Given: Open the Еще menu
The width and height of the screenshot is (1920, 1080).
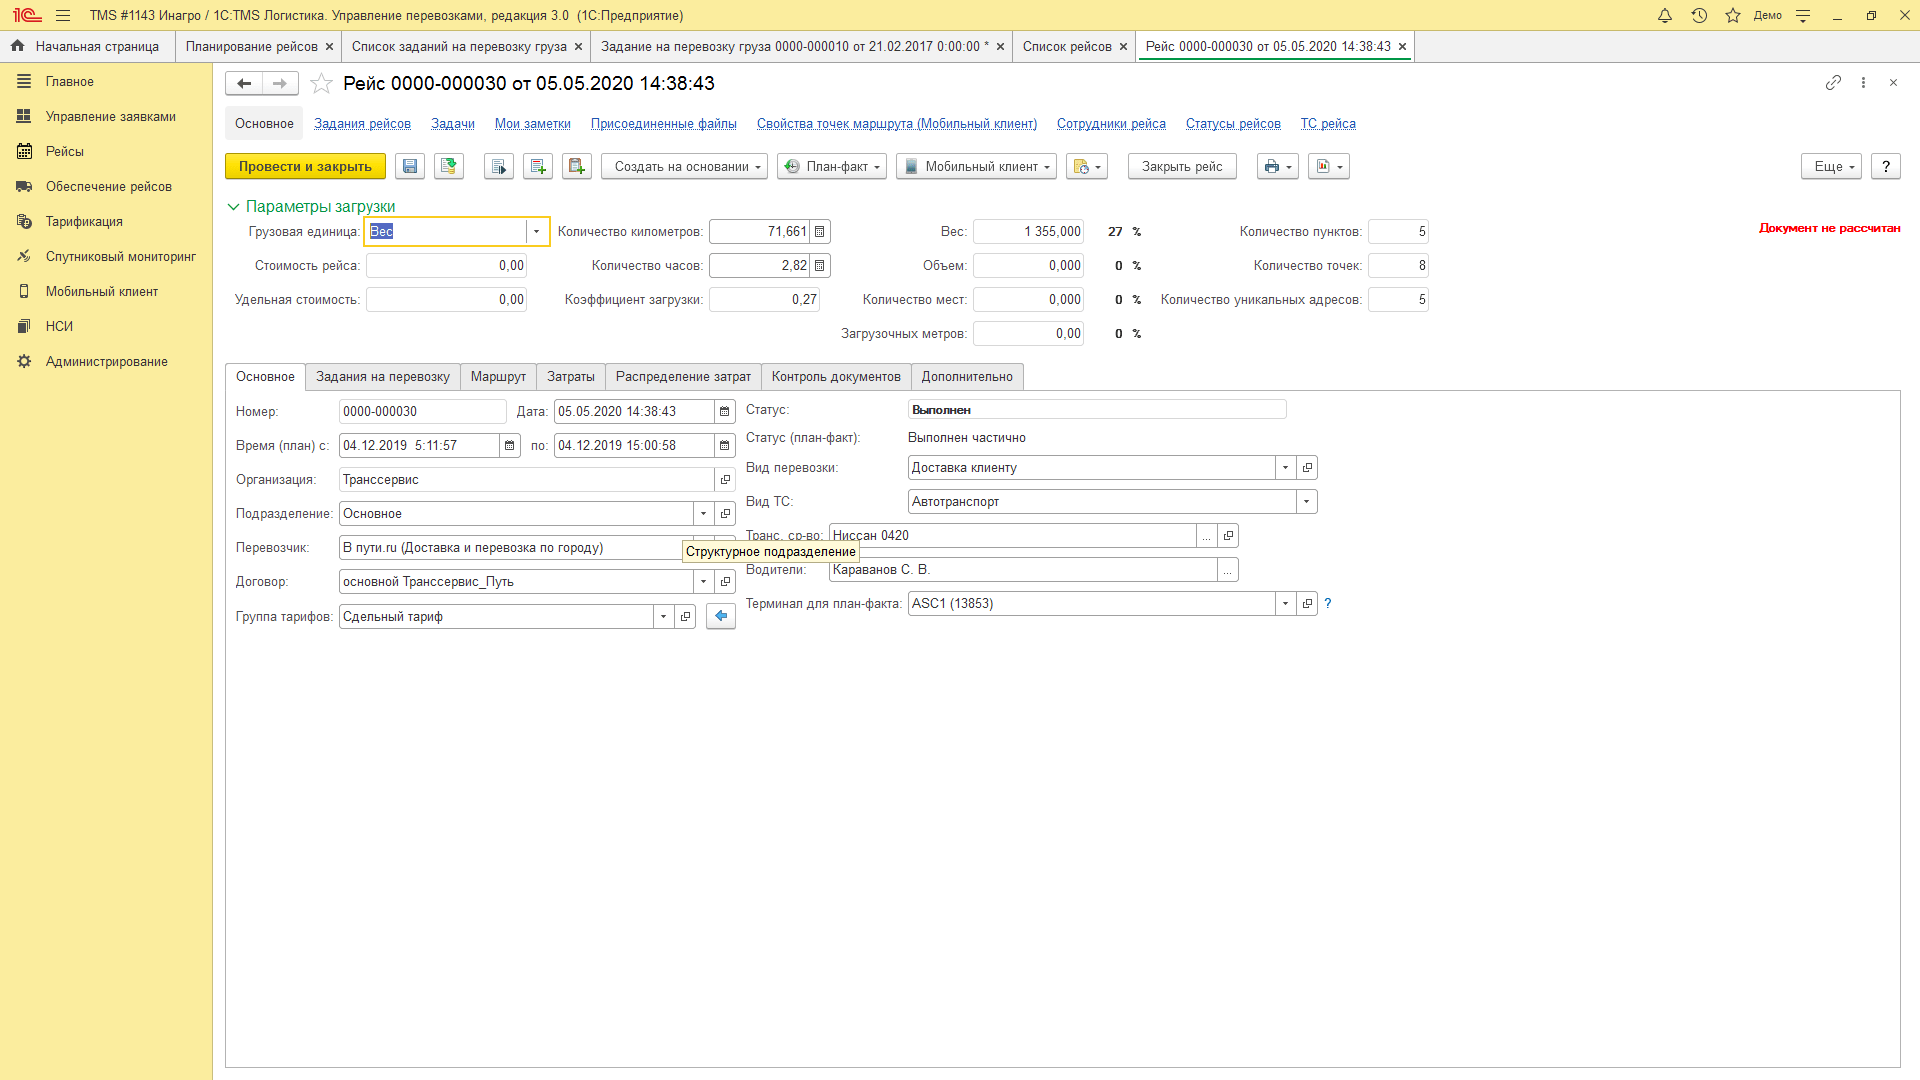Looking at the screenshot, I should point(1832,167).
